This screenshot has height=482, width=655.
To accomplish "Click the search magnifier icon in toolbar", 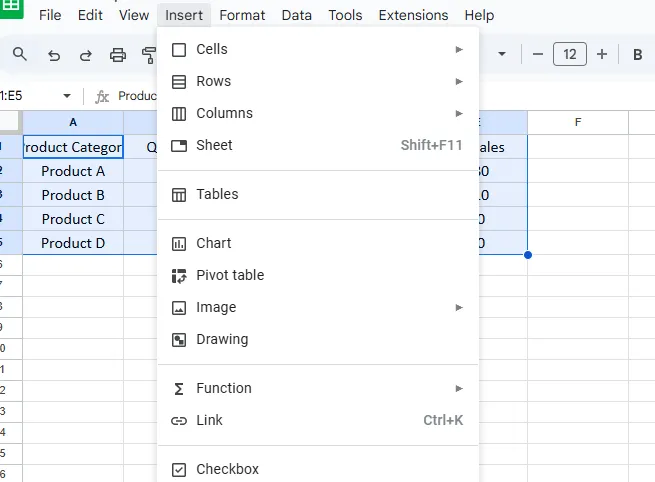I will click(20, 55).
